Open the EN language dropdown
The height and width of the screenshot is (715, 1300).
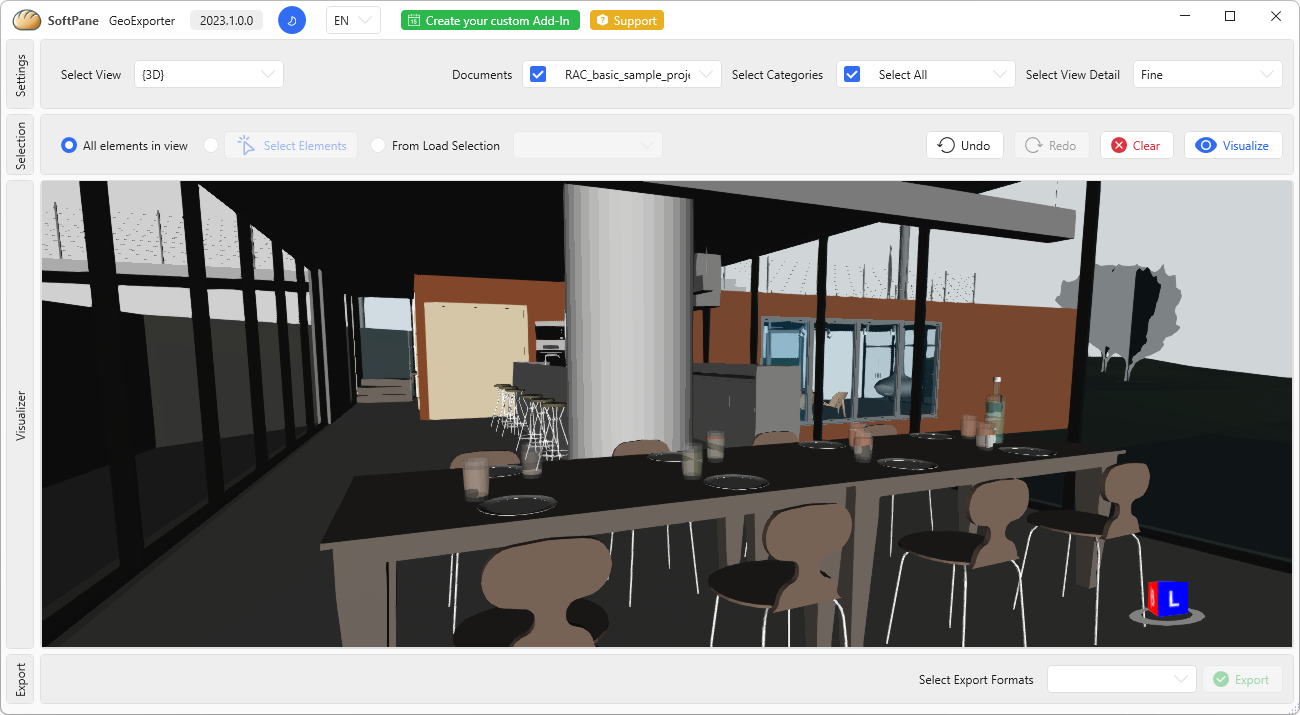click(x=353, y=21)
